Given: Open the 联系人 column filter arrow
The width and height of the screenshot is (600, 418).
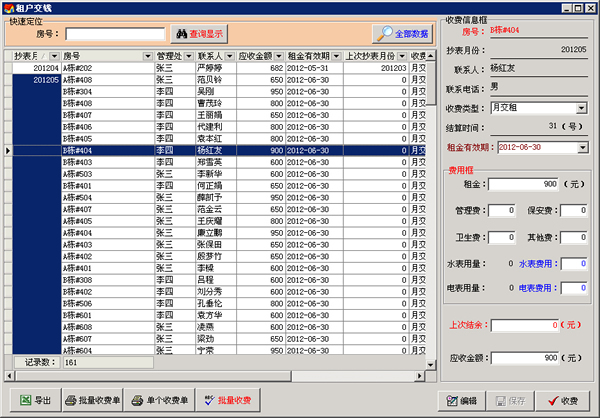Looking at the screenshot, I should (229, 57).
